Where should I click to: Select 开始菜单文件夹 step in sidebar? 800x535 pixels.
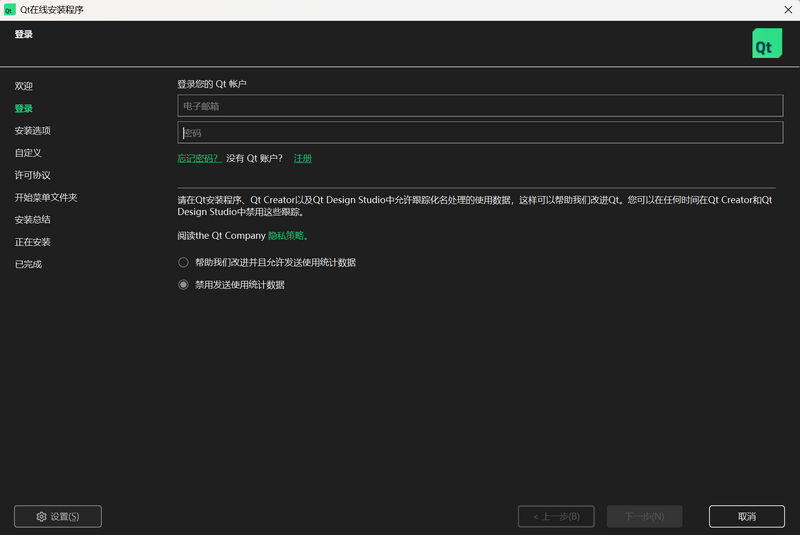click(x=46, y=197)
